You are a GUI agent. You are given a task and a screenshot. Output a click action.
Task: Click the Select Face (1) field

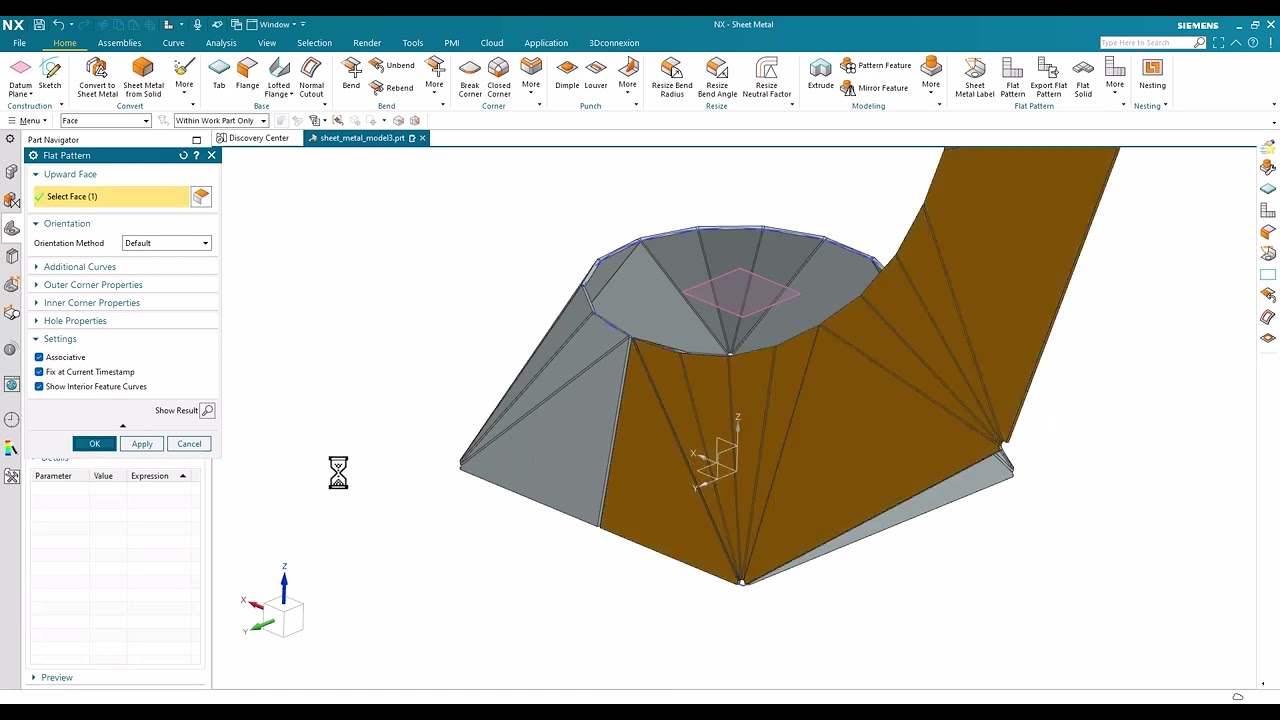click(x=111, y=197)
